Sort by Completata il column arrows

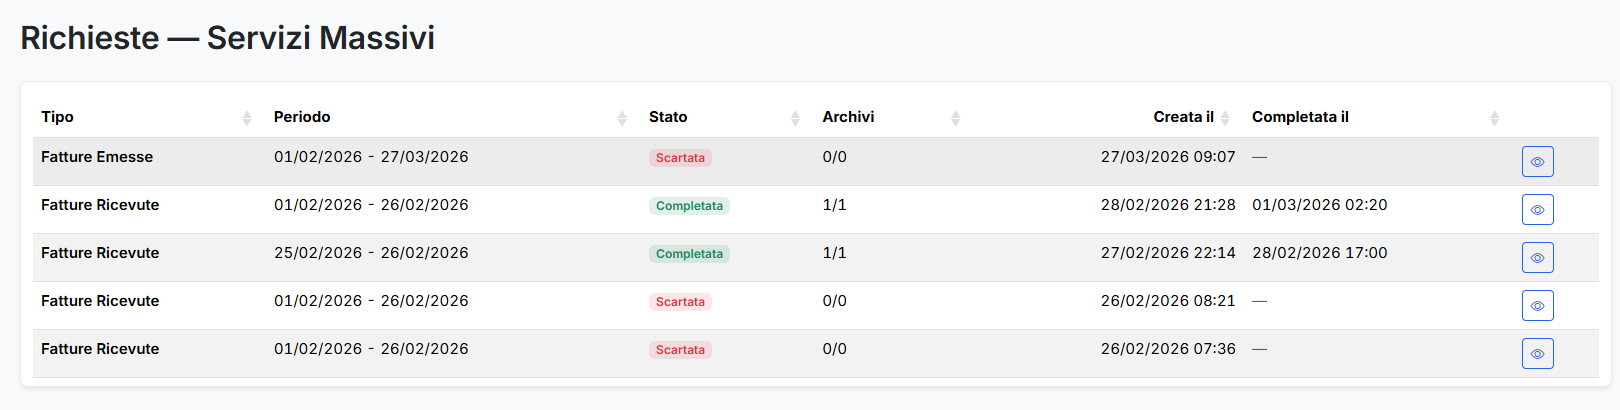pyautogui.click(x=1494, y=118)
